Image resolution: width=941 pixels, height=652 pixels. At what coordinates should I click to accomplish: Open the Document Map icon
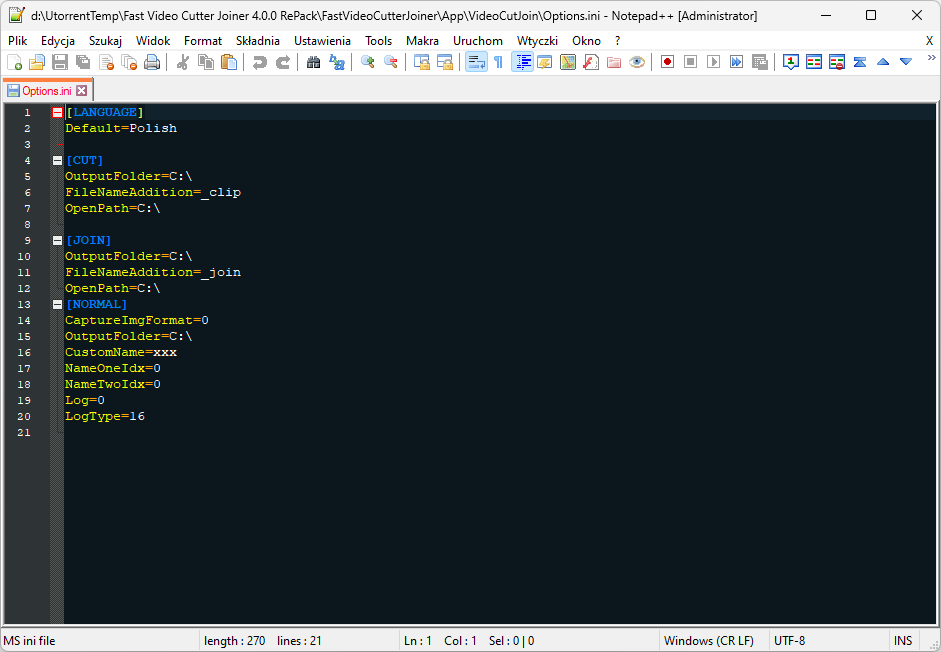click(x=568, y=62)
